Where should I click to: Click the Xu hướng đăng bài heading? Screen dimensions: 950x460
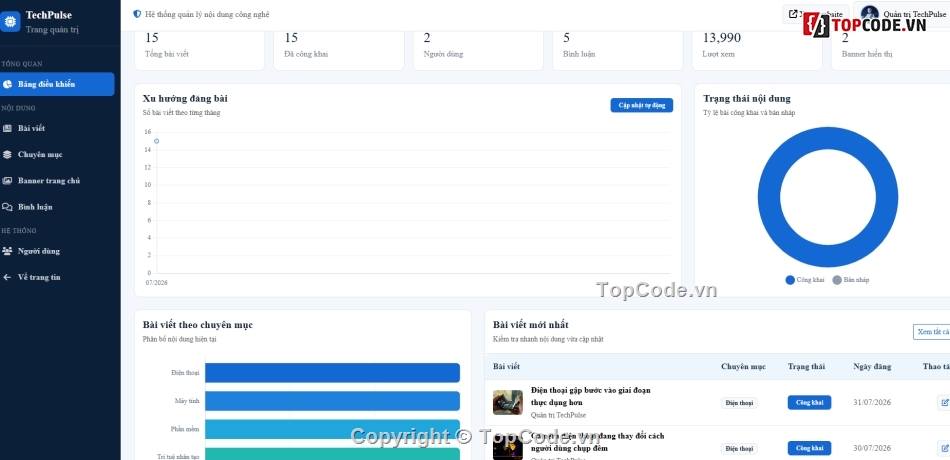click(185, 98)
